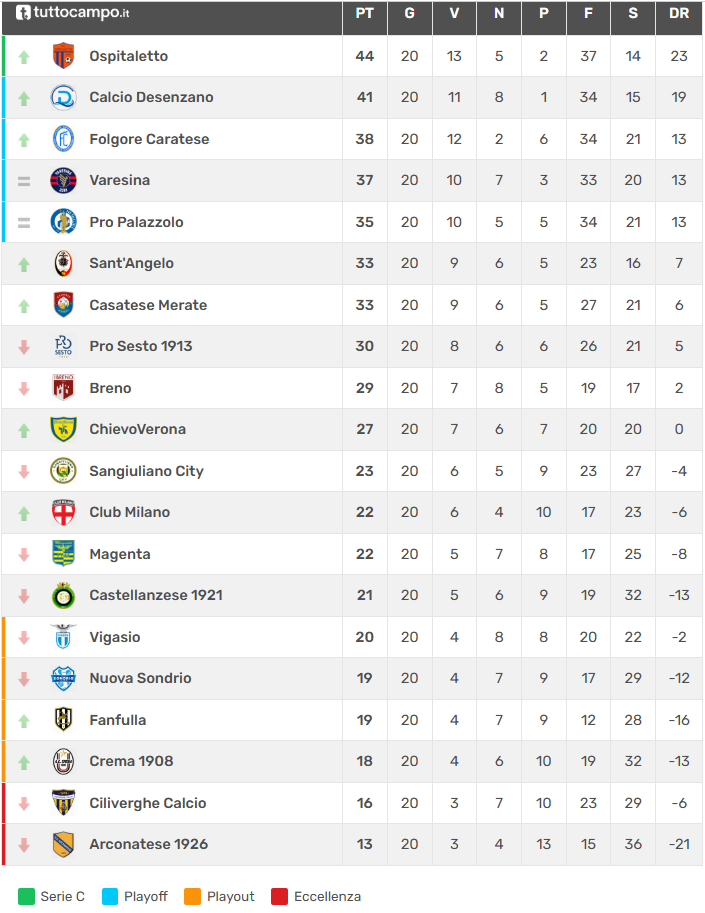Click the V wins column header
This screenshot has width=705, height=913.
click(454, 14)
